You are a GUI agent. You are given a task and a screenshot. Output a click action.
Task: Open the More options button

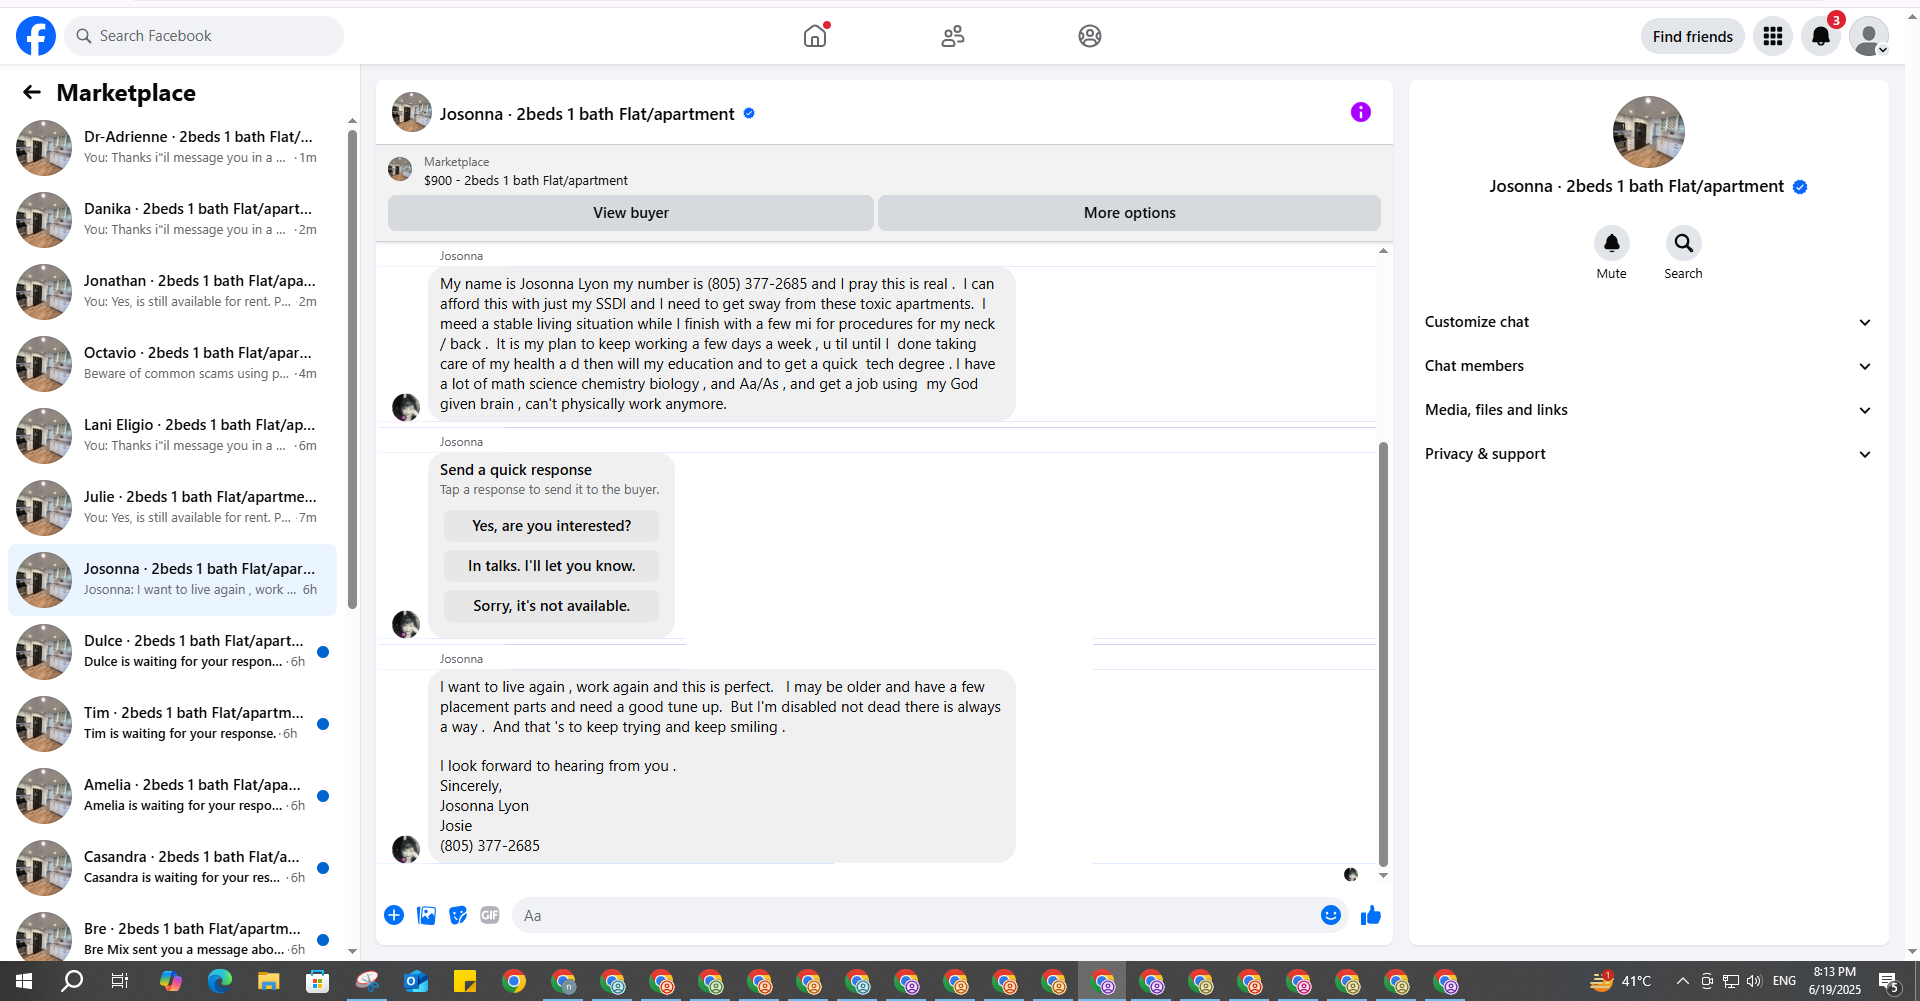[x=1130, y=213]
